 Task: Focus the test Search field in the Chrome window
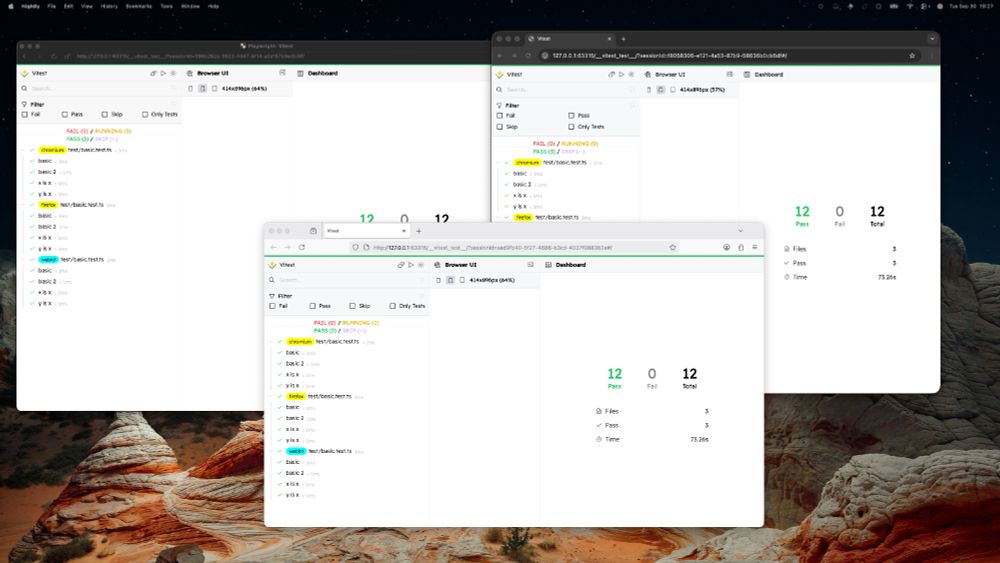[567, 90]
